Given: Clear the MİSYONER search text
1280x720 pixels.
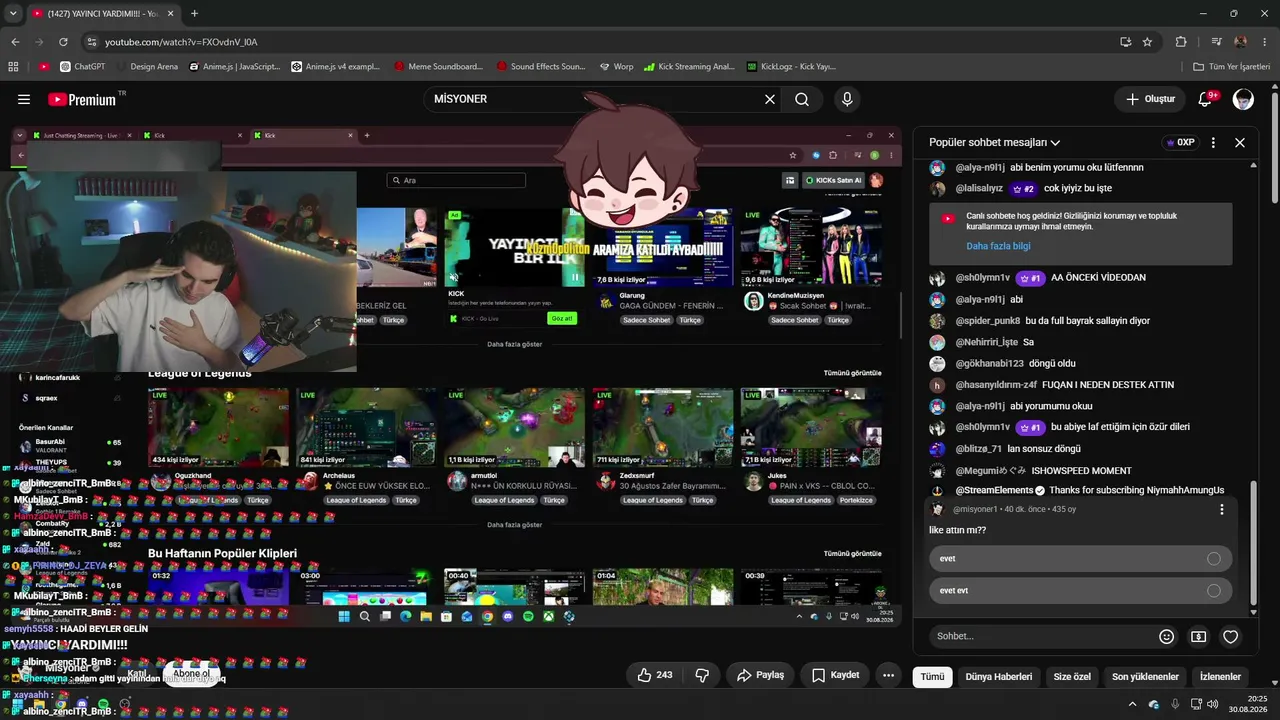Looking at the screenshot, I should (x=770, y=99).
